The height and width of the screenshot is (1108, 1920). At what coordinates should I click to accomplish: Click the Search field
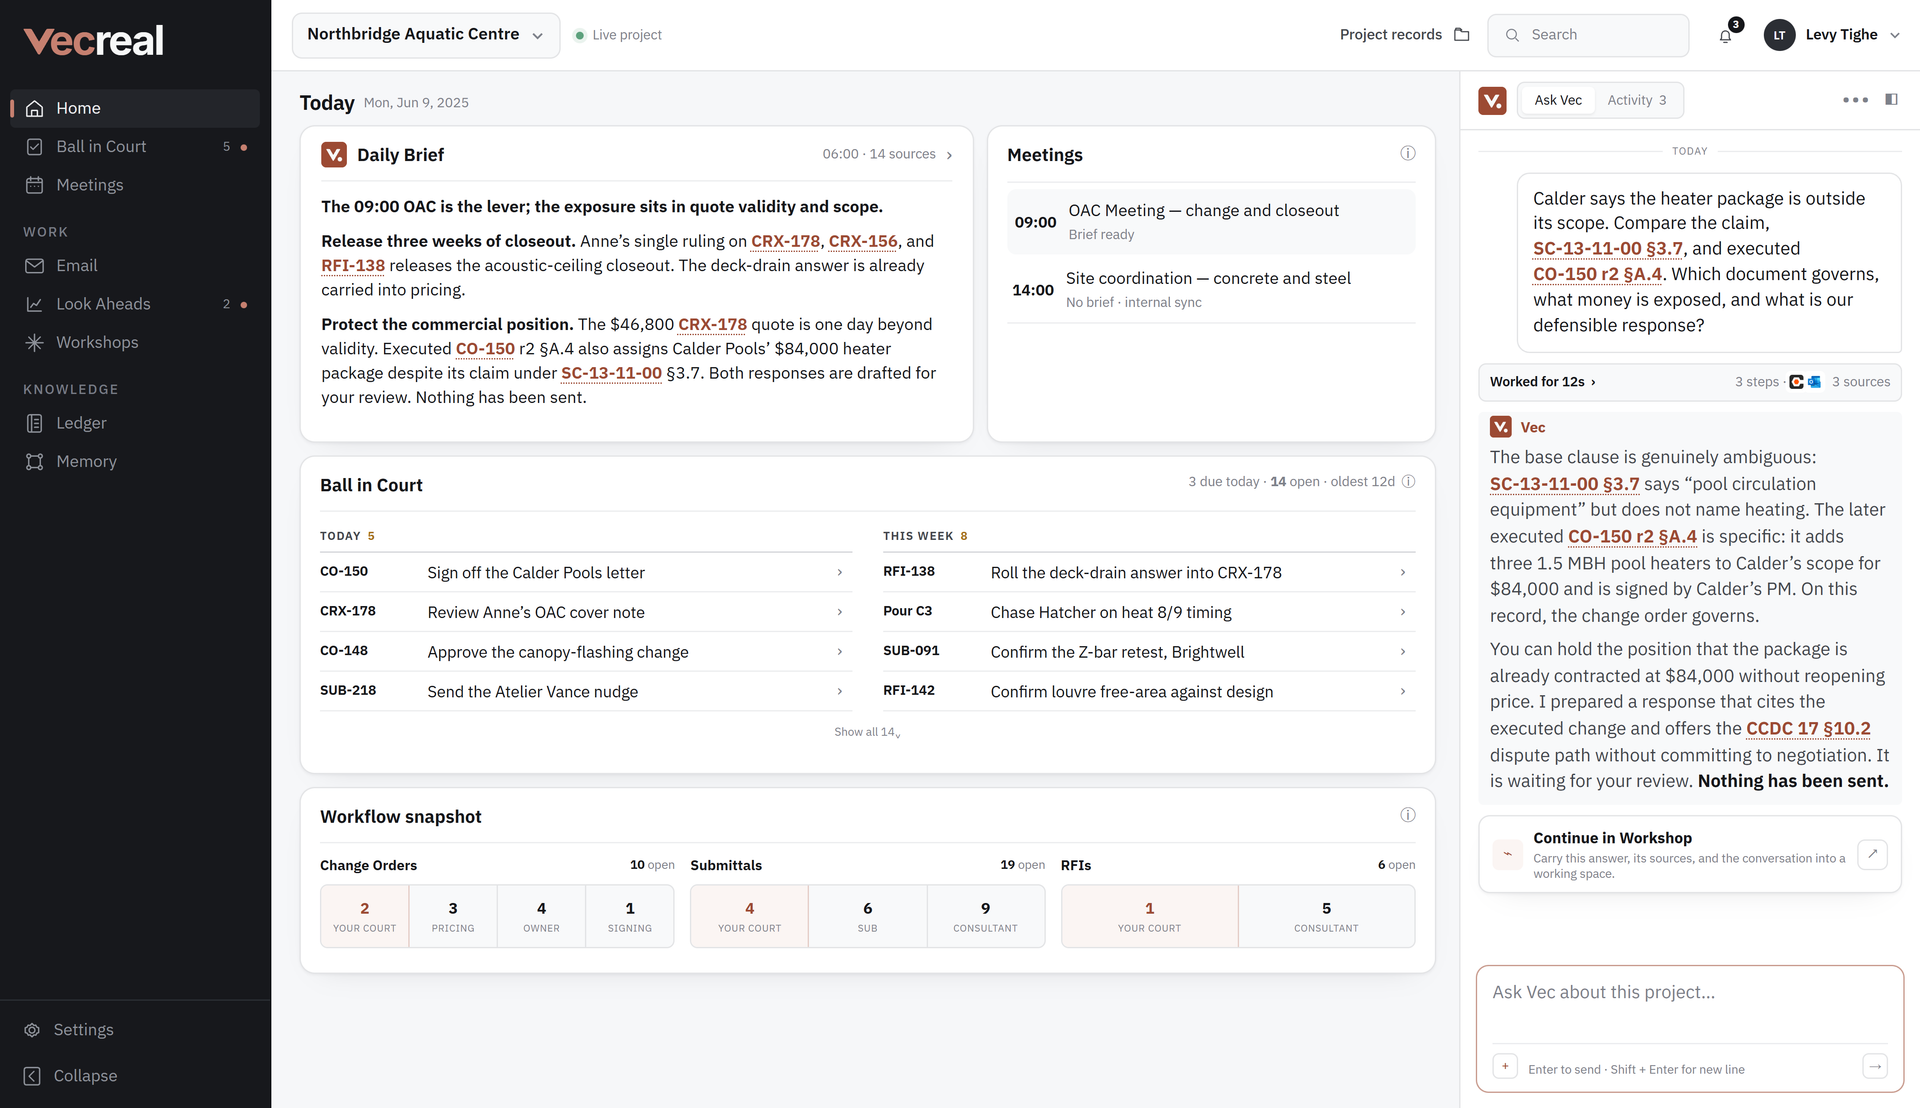point(1588,35)
